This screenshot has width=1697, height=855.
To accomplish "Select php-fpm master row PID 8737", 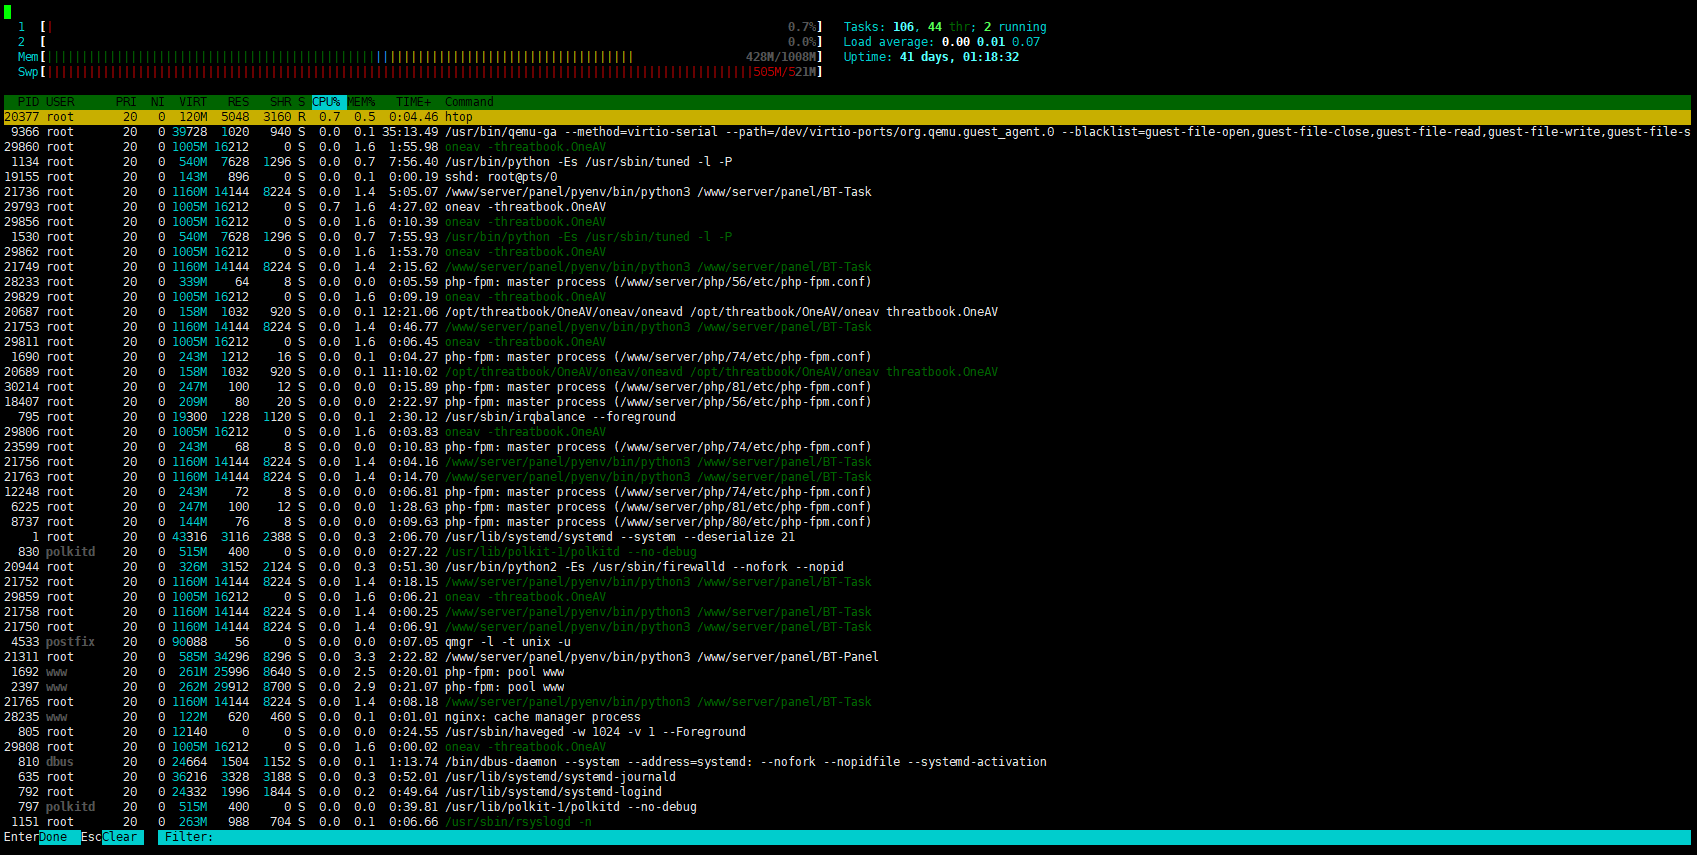I will click(847, 522).
